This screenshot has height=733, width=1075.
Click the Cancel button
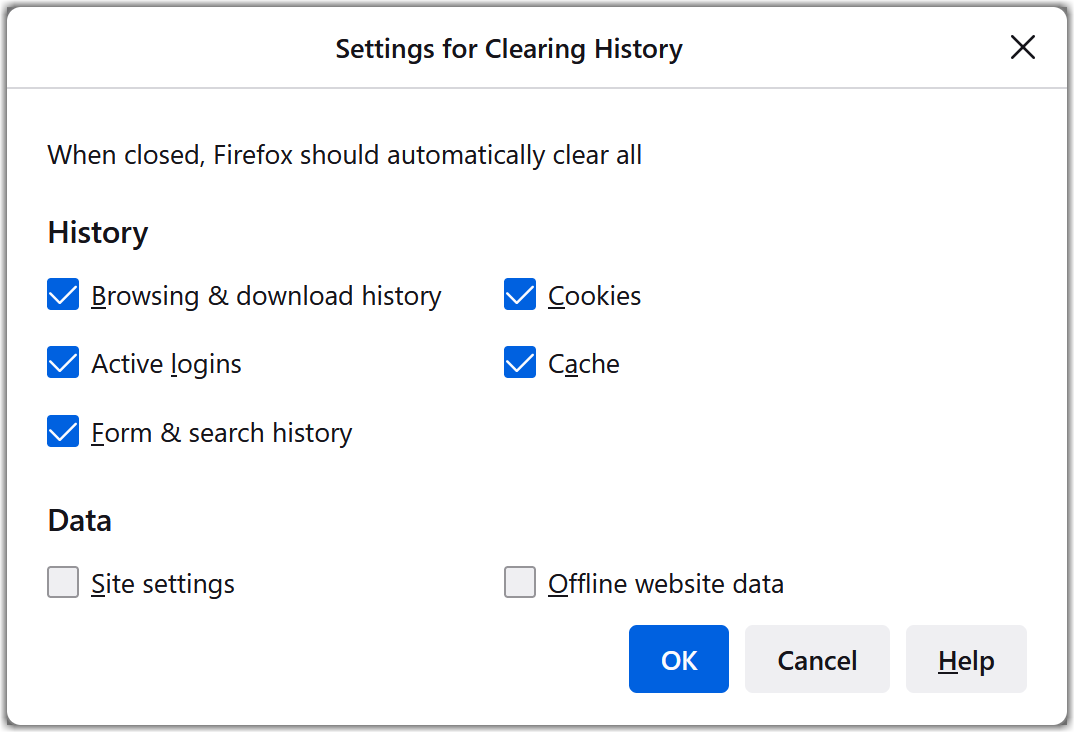click(816, 659)
